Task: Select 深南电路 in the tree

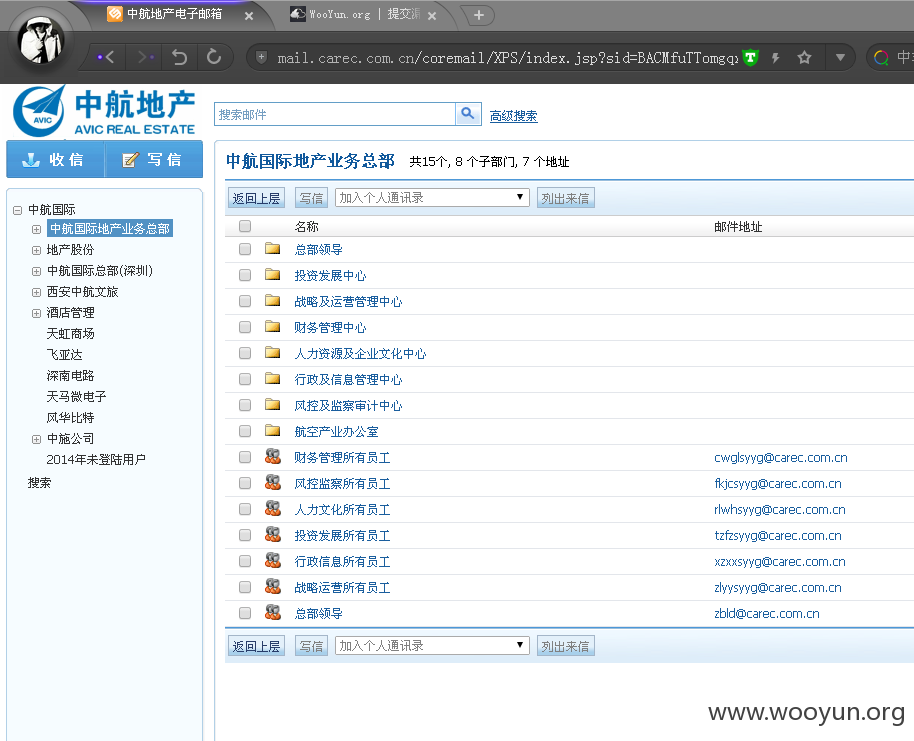Action: (x=70, y=375)
